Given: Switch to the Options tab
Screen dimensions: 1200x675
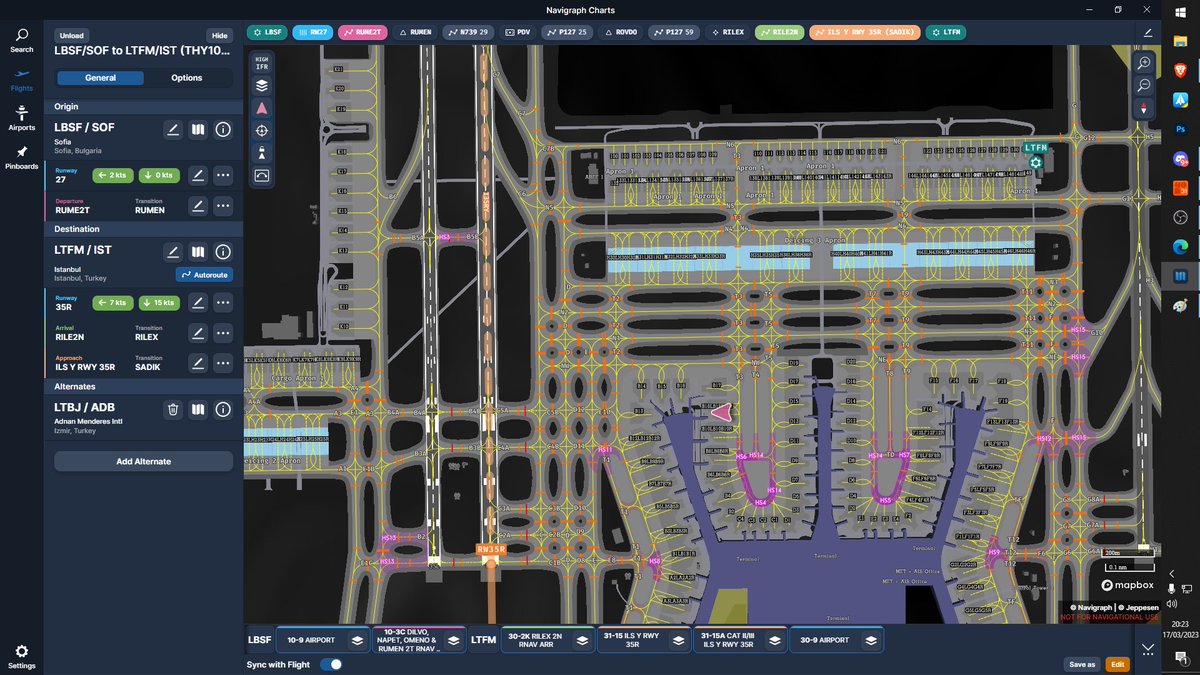Looking at the screenshot, I should (188, 77).
